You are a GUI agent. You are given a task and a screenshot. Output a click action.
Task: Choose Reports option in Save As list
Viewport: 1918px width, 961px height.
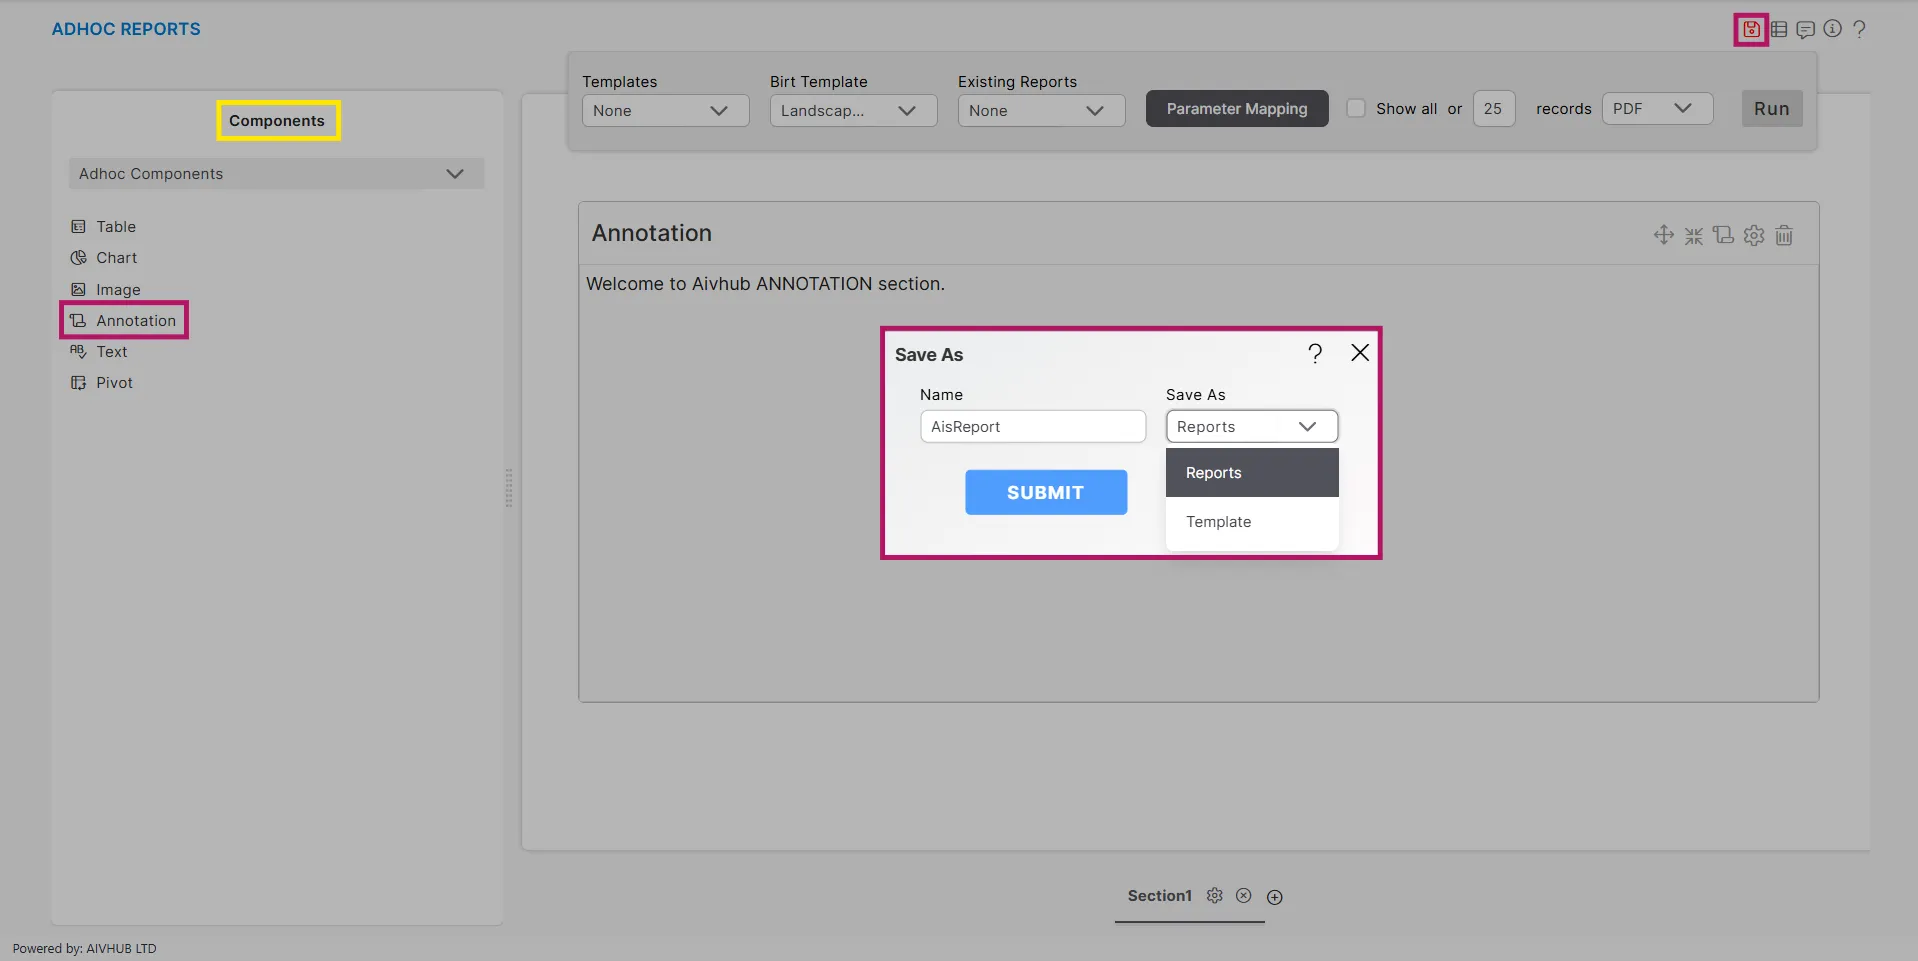pos(1214,473)
